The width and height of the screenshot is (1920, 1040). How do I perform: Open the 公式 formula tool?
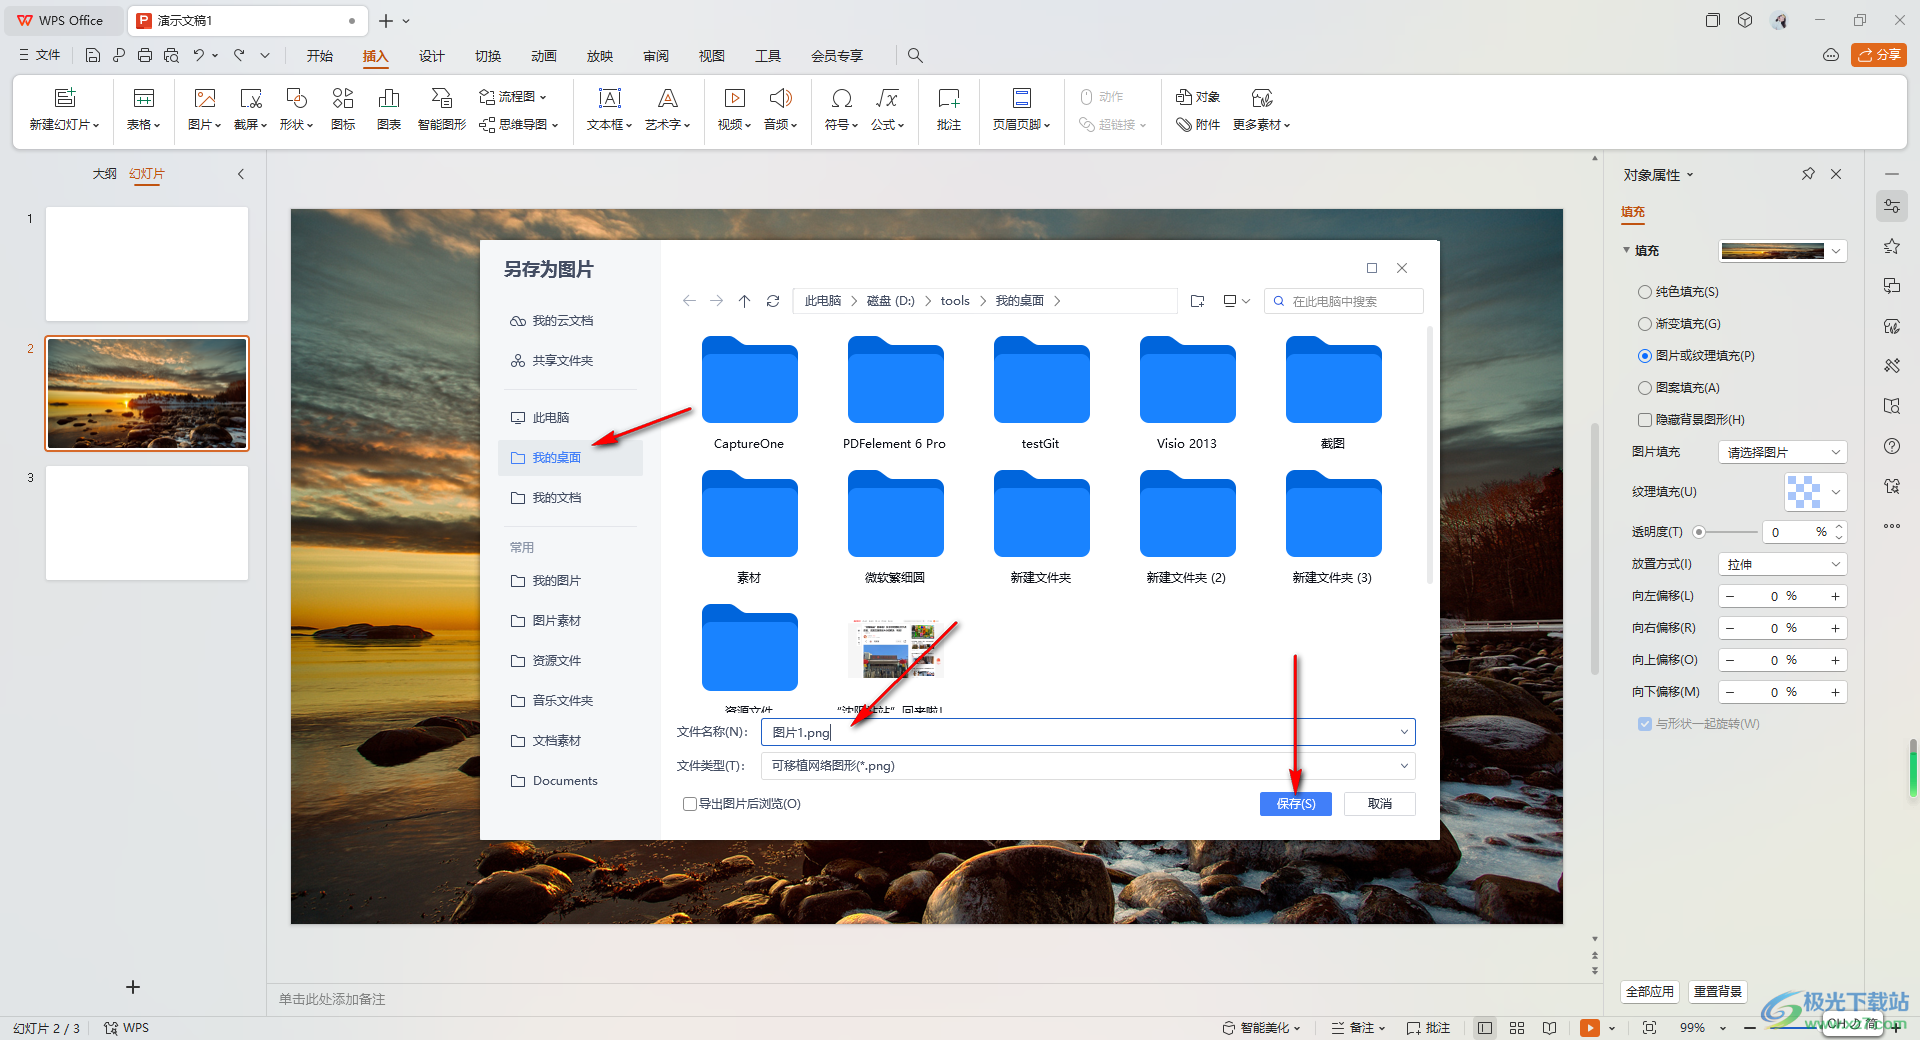pyautogui.click(x=887, y=110)
